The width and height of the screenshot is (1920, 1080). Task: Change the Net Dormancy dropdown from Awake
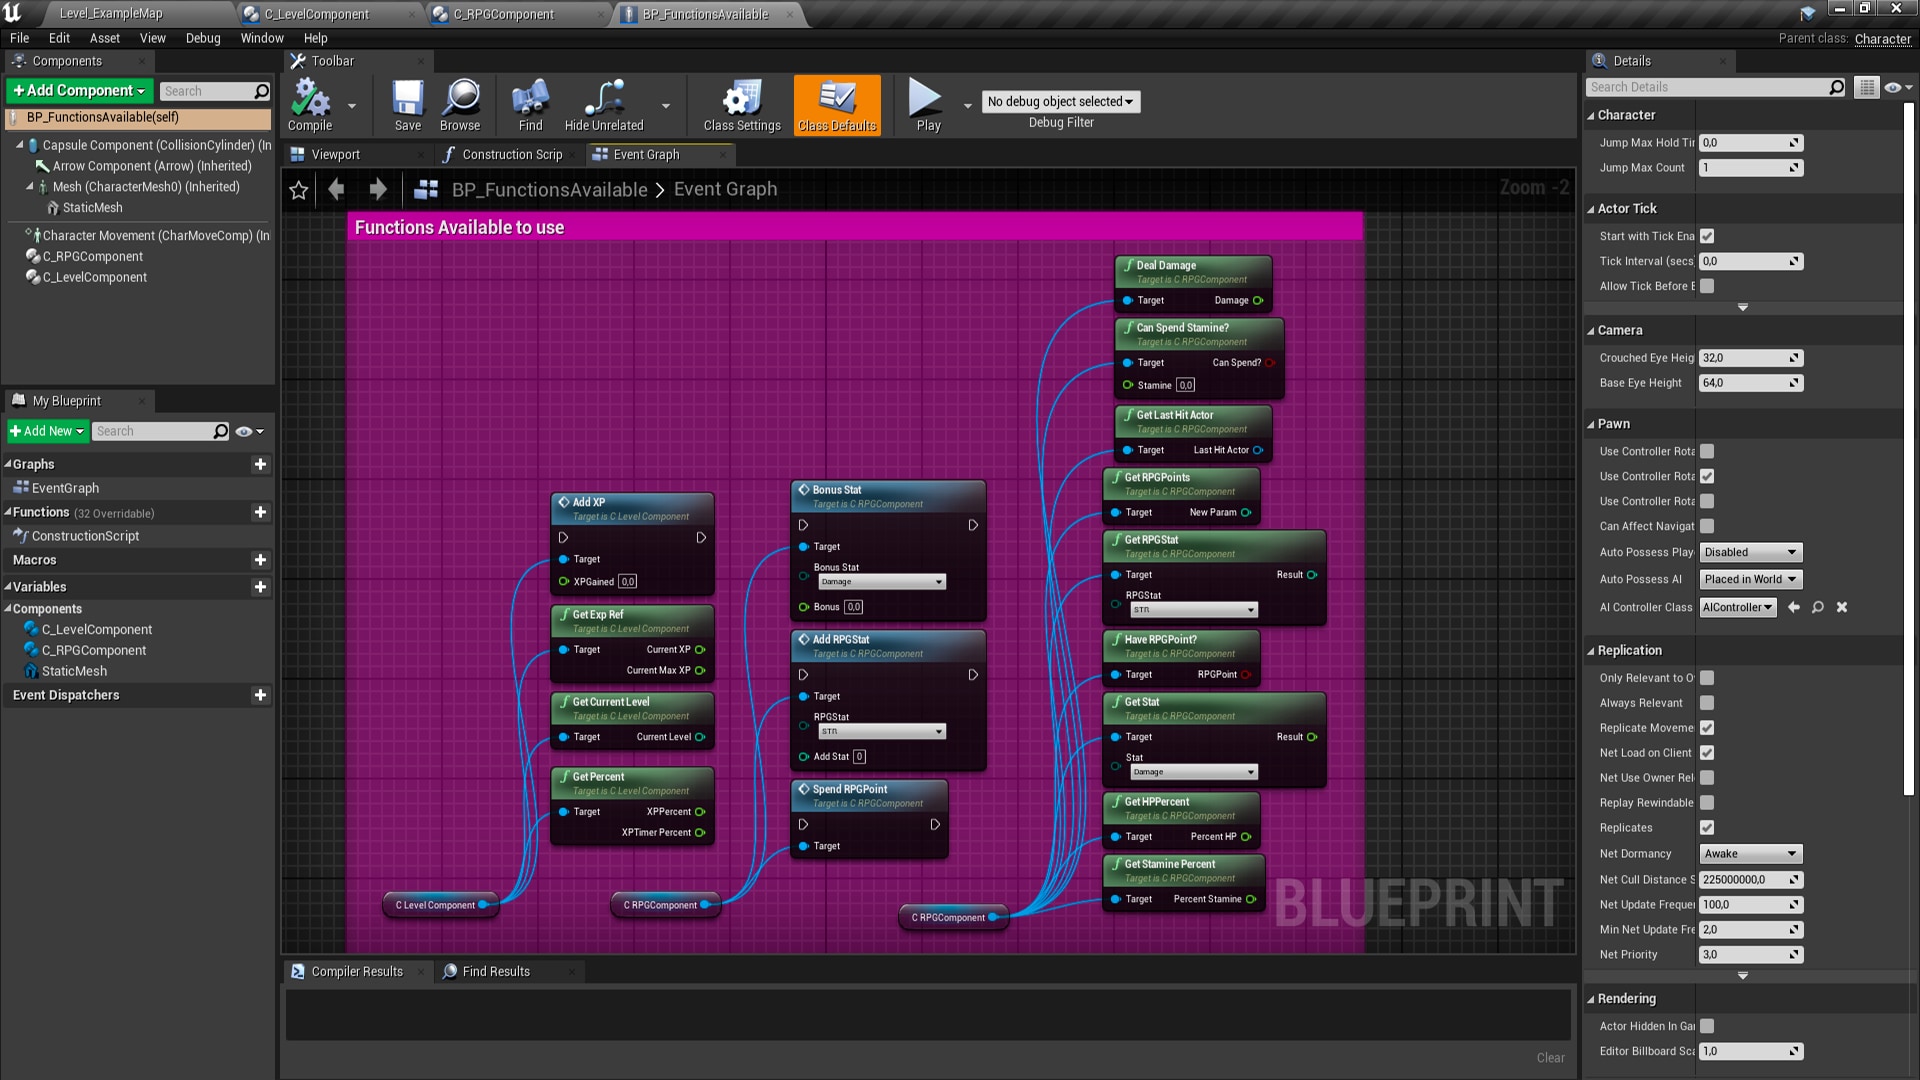click(x=1749, y=853)
